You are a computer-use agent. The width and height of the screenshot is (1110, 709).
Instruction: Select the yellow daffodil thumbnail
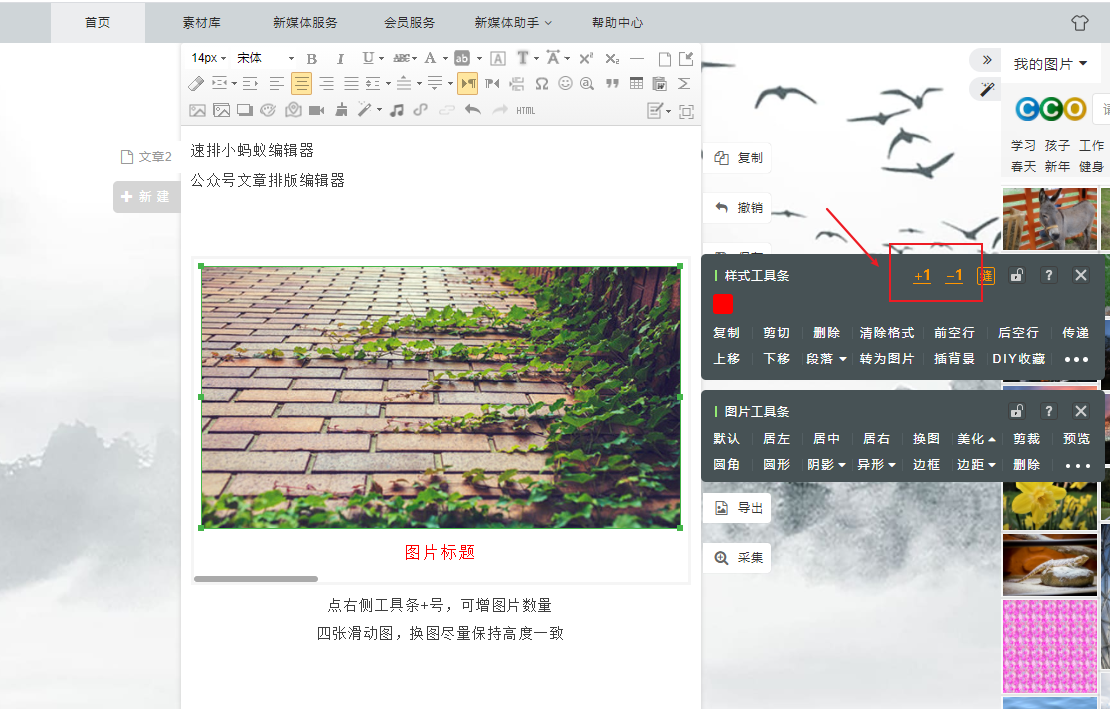(x=1050, y=506)
